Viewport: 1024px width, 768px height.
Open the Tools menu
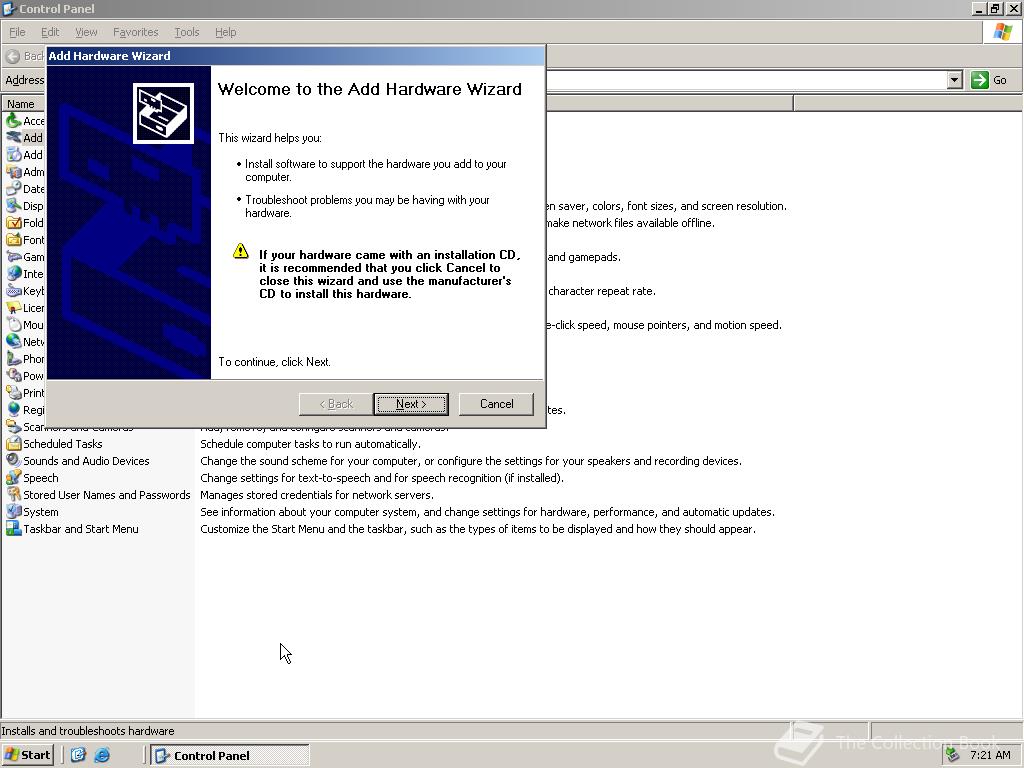point(186,32)
